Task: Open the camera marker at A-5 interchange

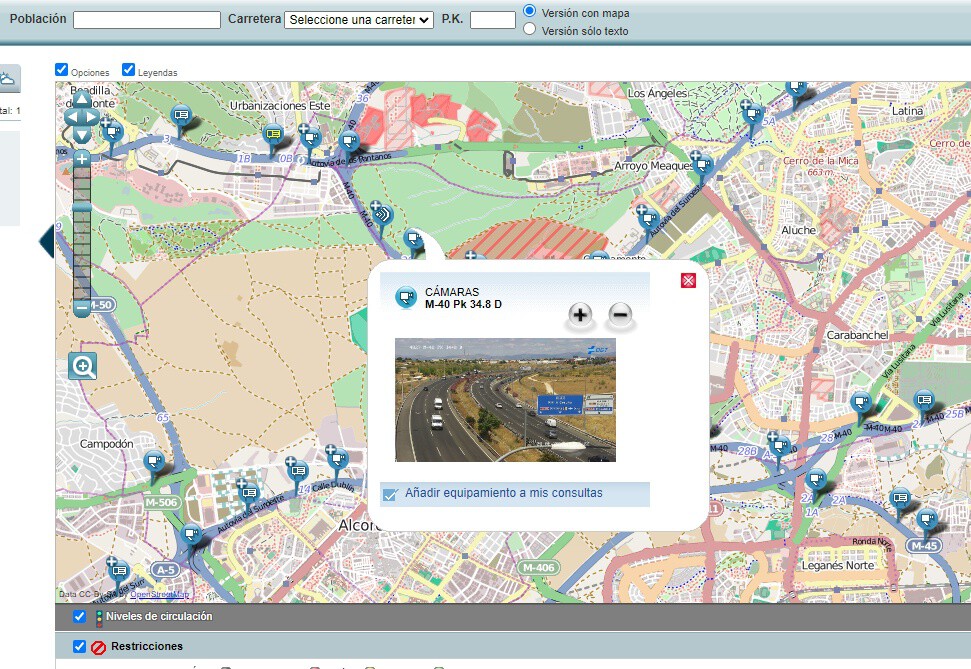Action: tap(191, 535)
